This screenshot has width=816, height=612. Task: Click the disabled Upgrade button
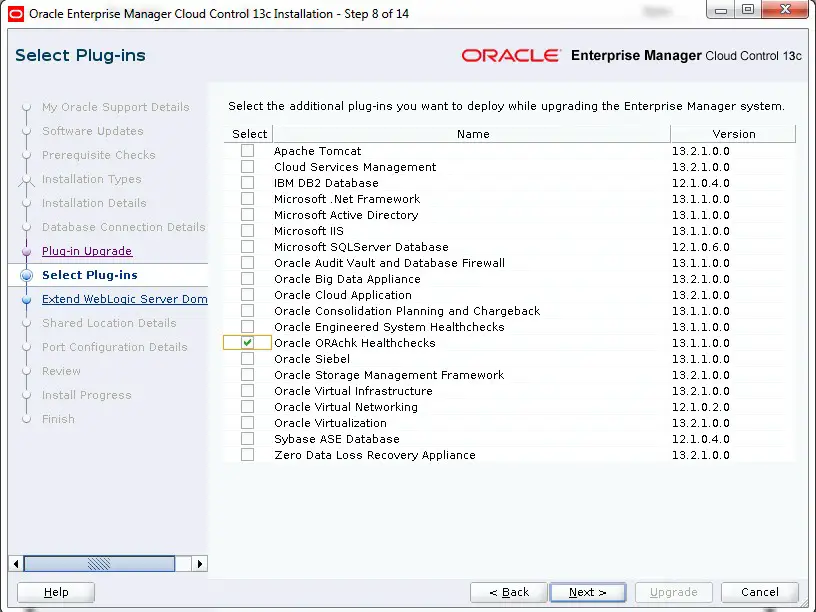tap(673, 592)
